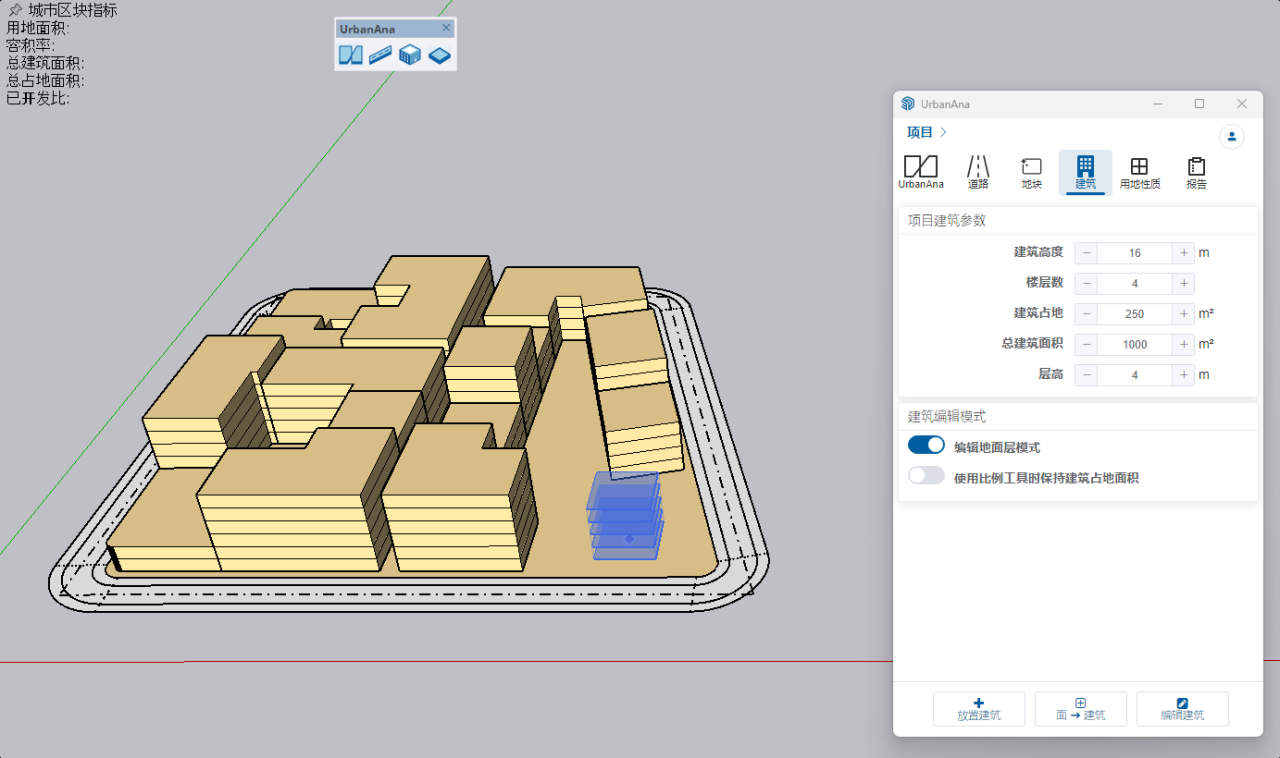
Task: Select the 3D building icon in floating toolbar
Action: point(410,55)
